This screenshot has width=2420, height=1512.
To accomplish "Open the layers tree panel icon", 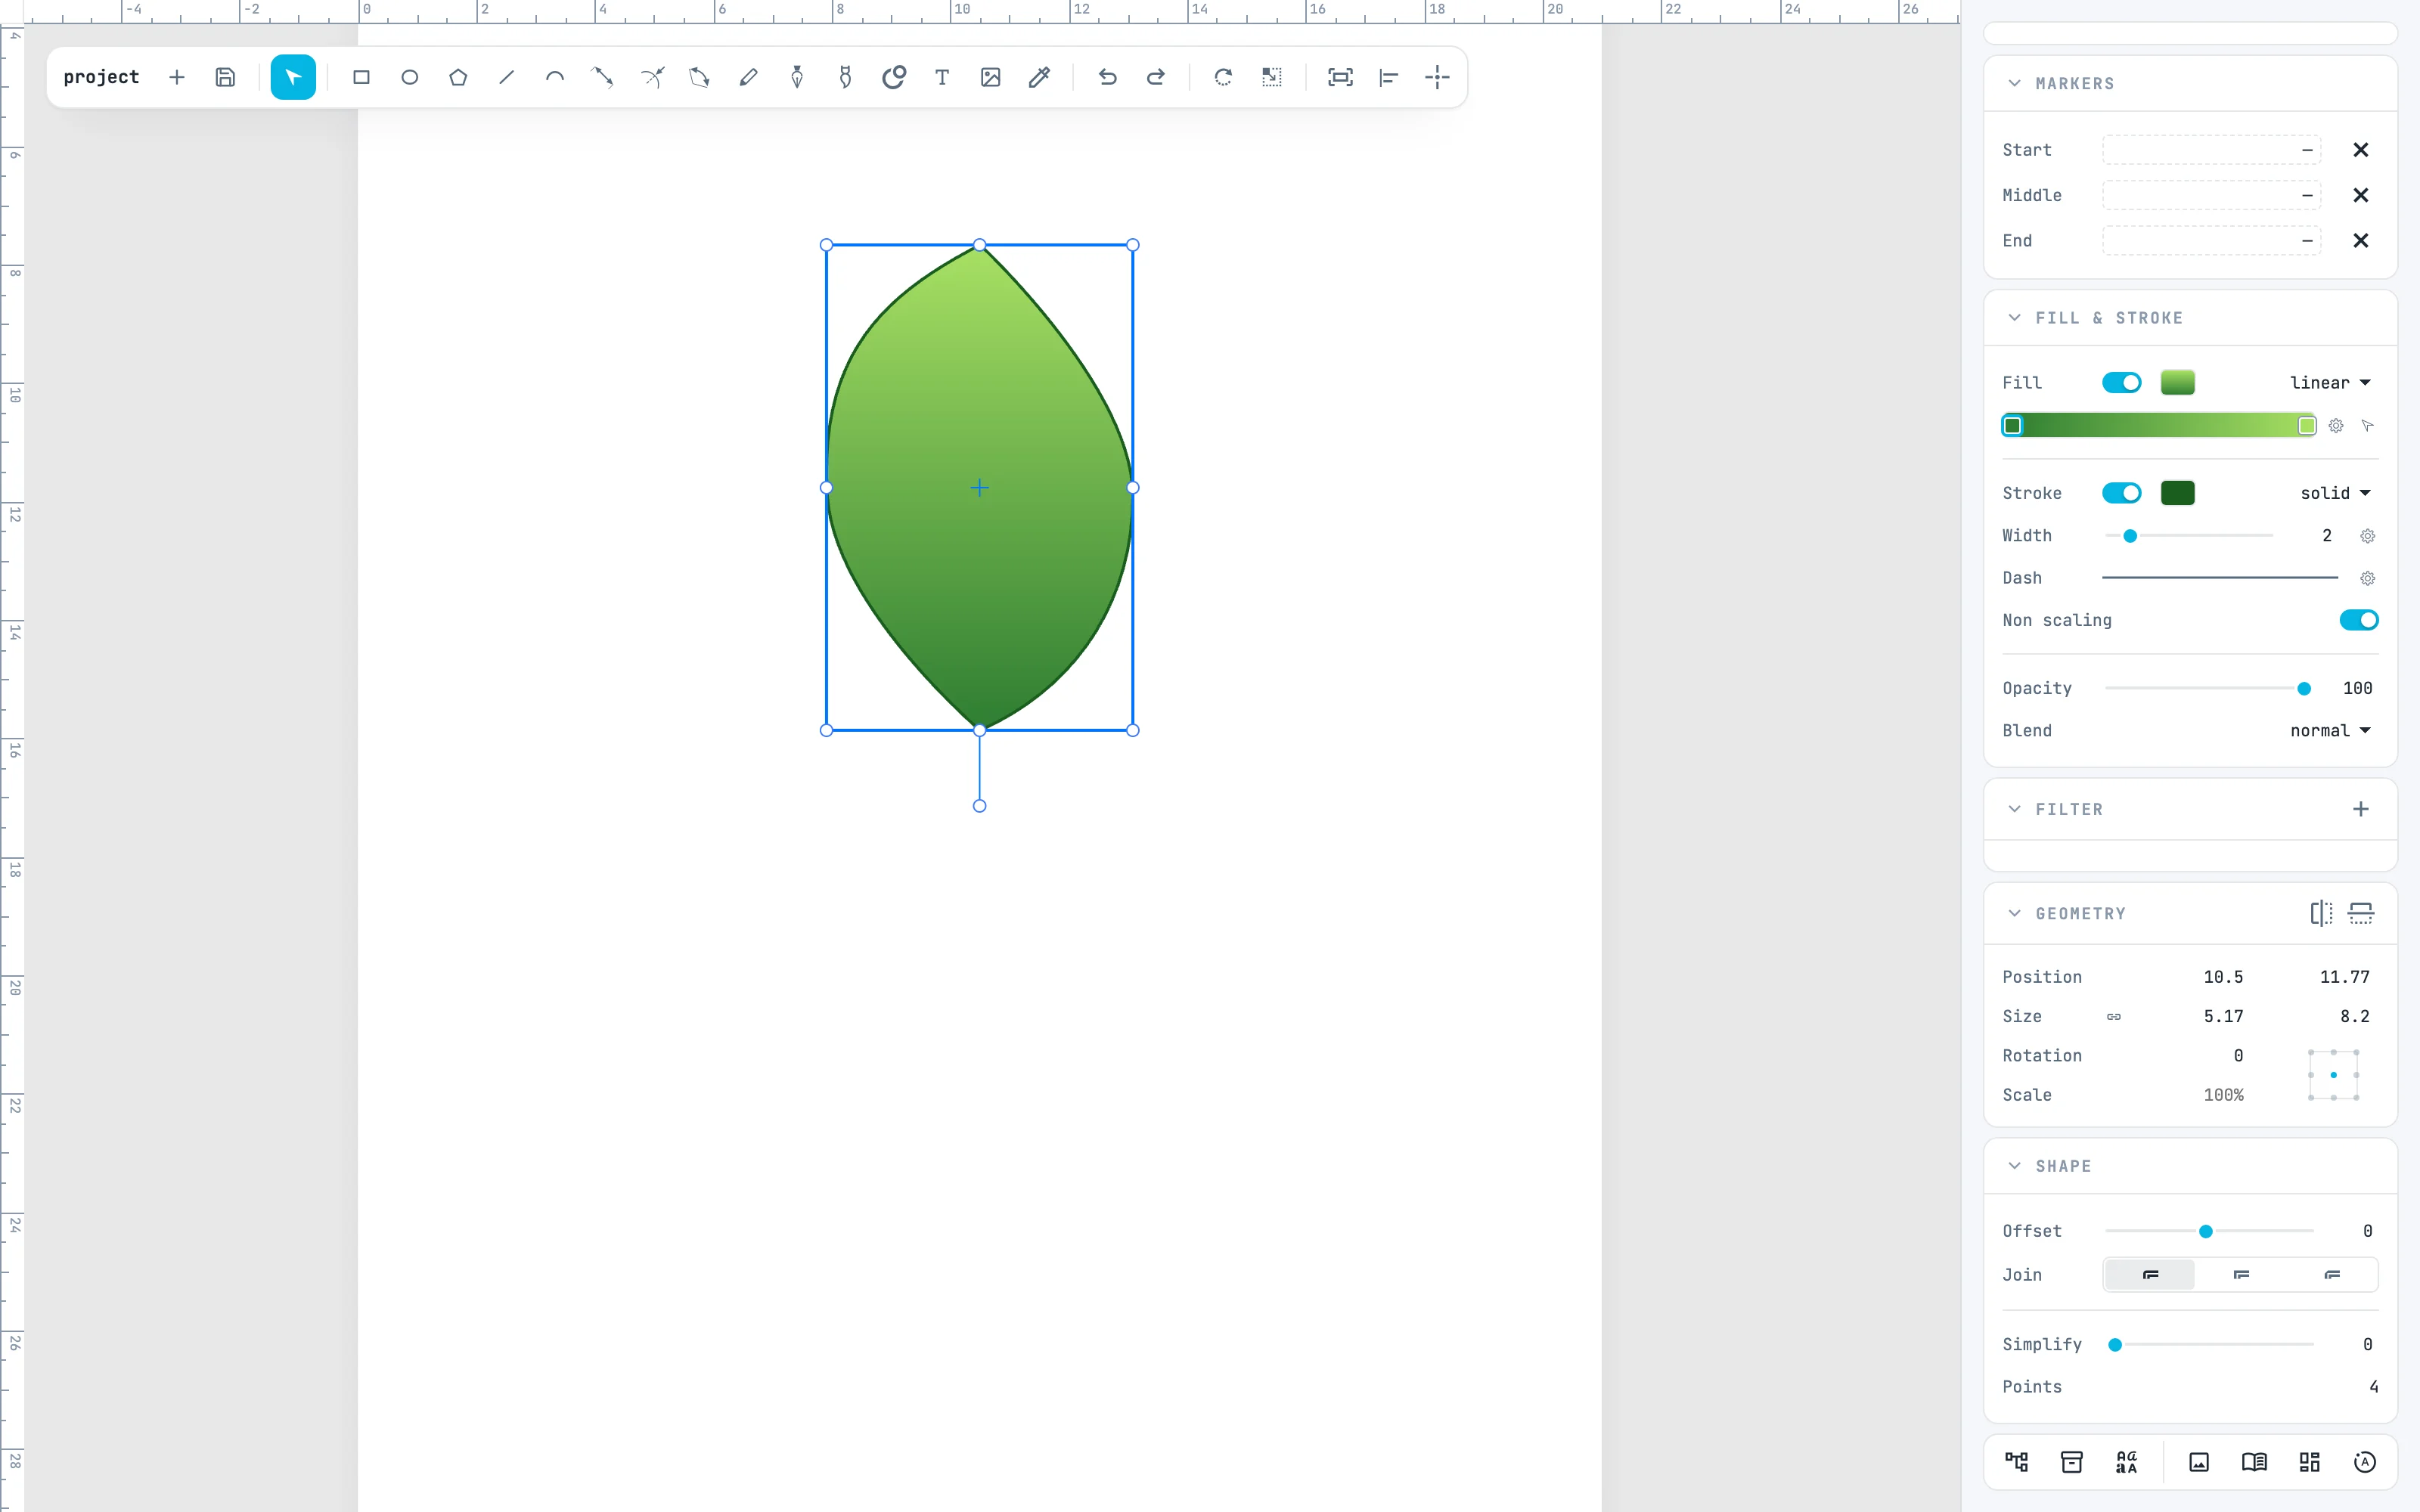I will coord(2017,1462).
